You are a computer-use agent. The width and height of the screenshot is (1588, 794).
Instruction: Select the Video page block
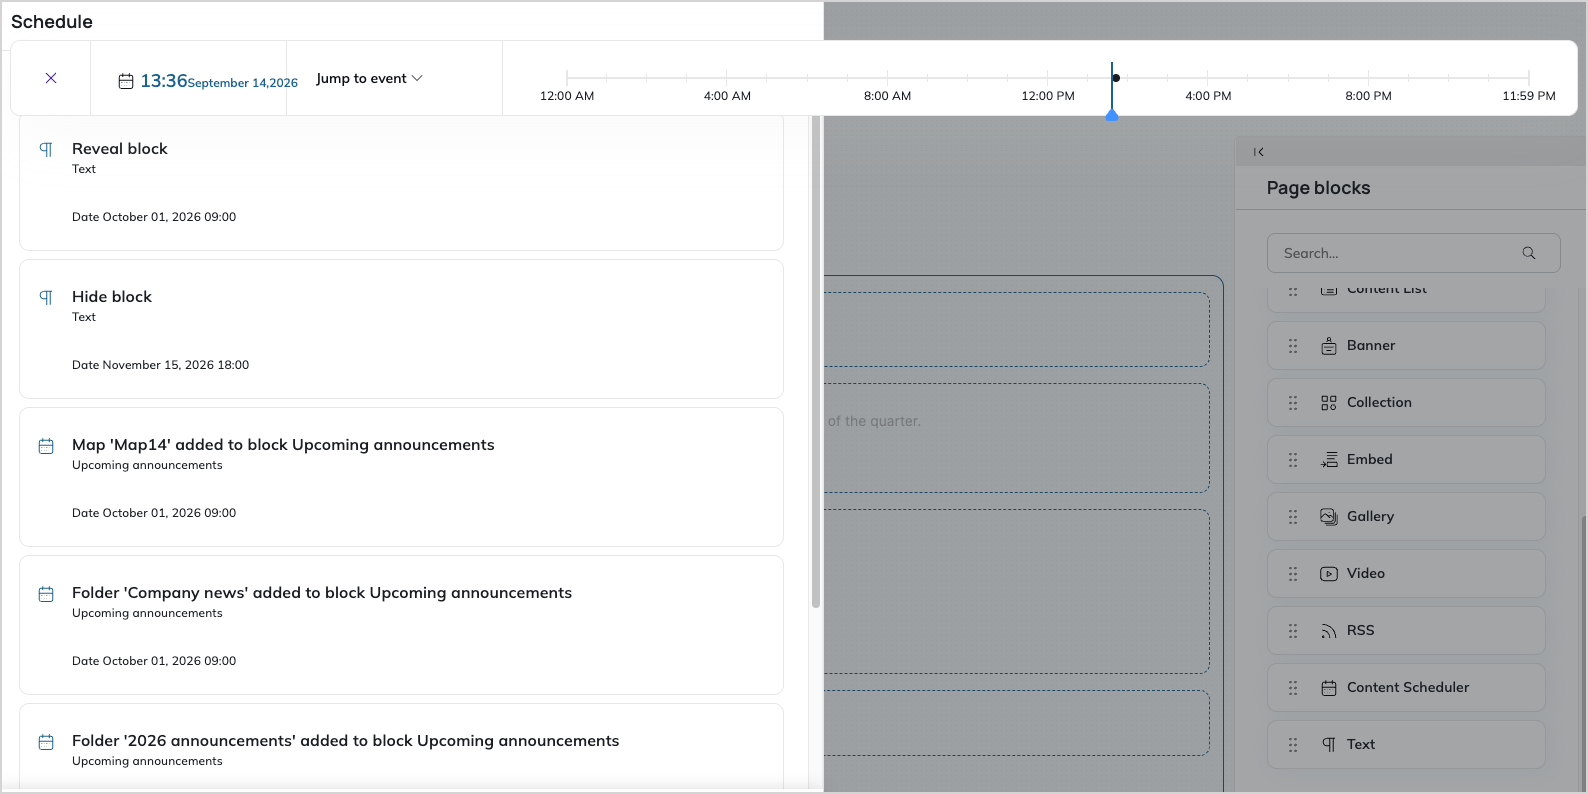pyautogui.click(x=1406, y=573)
